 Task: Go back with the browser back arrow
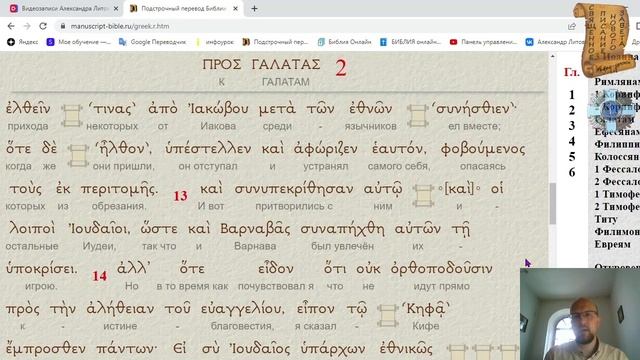coord(11,26)
